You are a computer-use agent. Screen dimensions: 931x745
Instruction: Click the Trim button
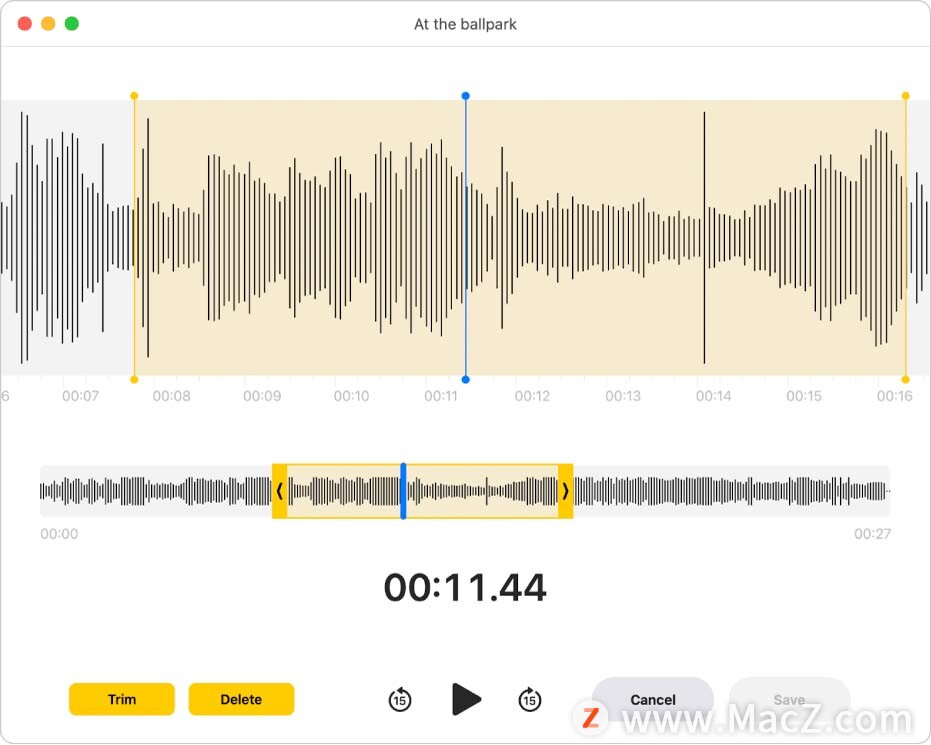[x=122, y=699]
